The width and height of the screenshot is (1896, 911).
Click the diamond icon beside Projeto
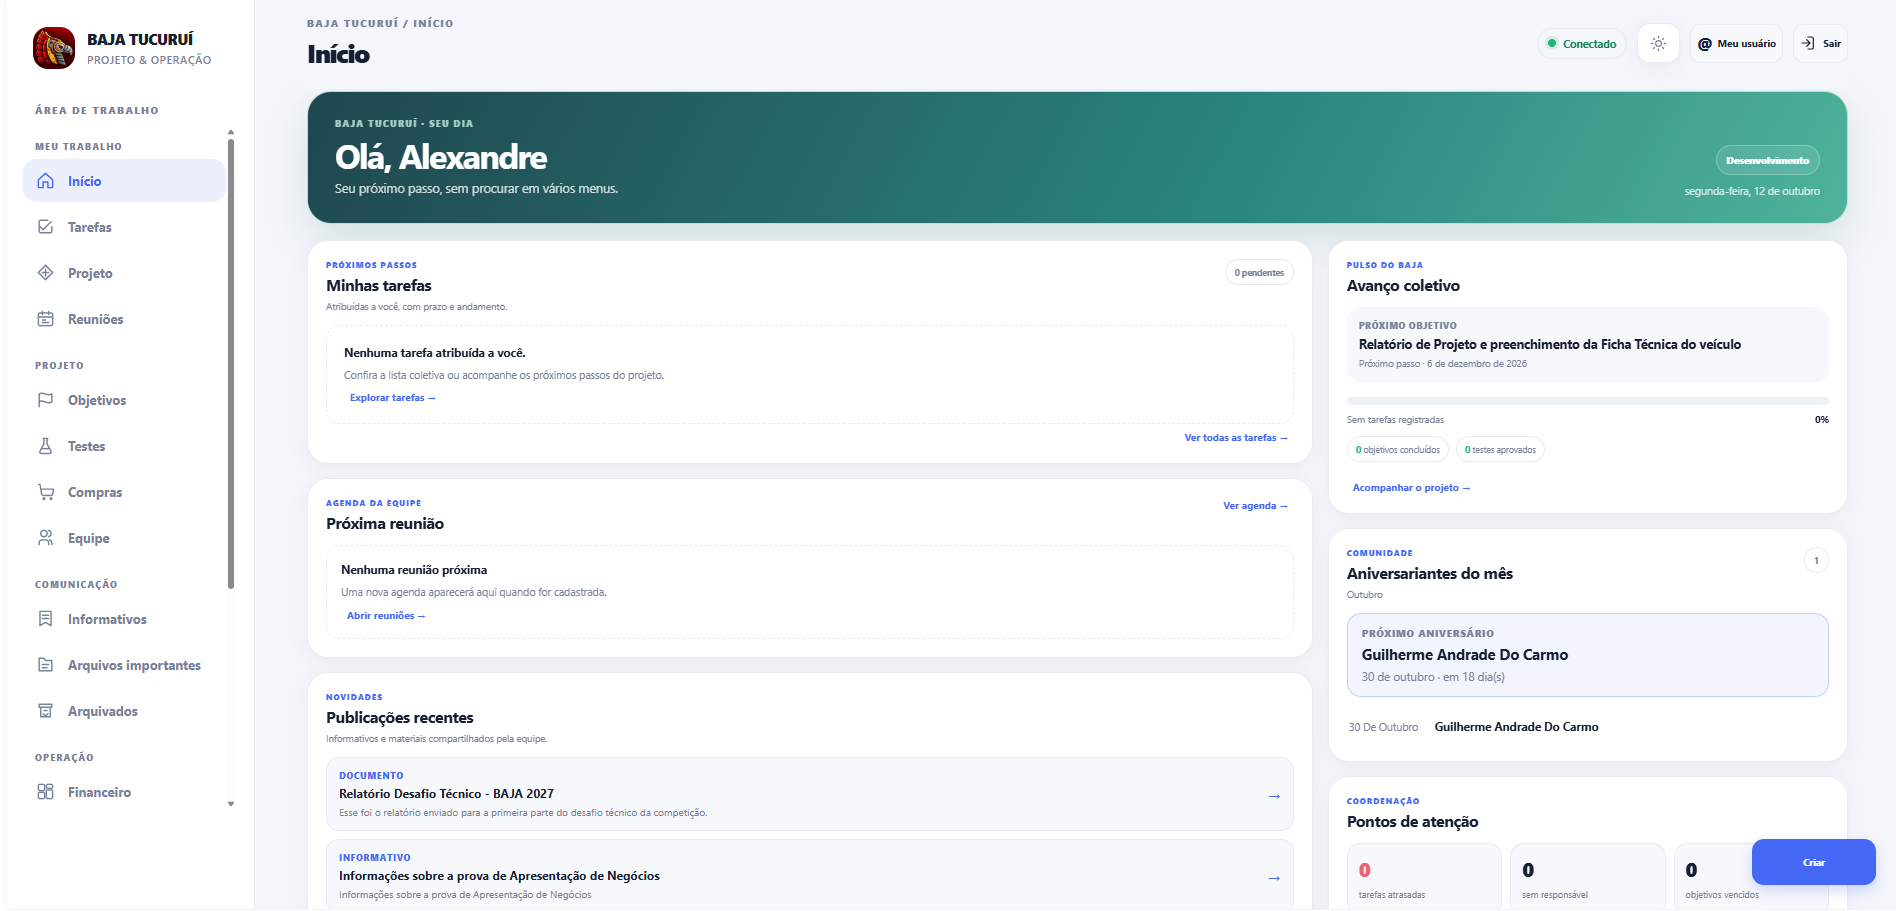(x=45, y=273)
